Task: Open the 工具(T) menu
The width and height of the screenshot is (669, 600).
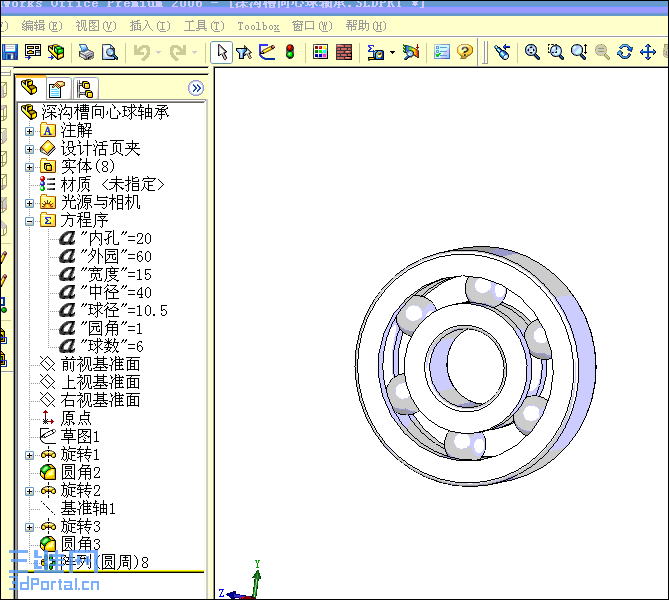Action: pyautogui.click(x=204, y=26)
